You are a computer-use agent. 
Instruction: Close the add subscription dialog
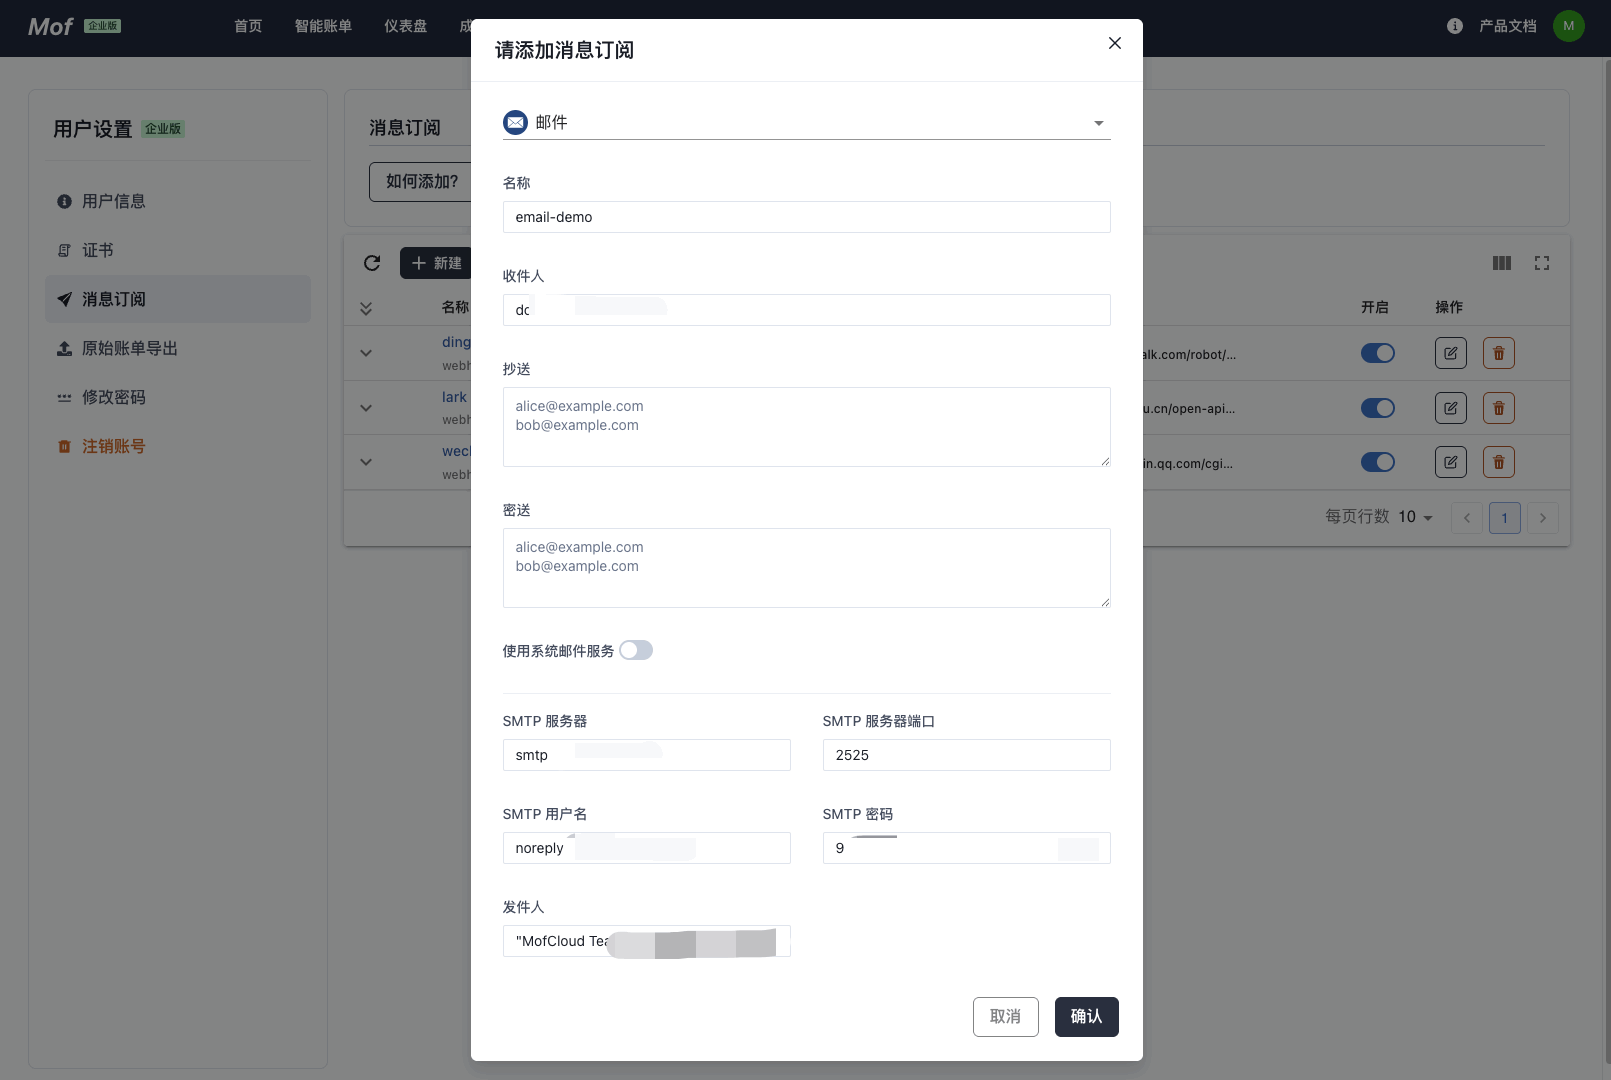click(1115, 43)
